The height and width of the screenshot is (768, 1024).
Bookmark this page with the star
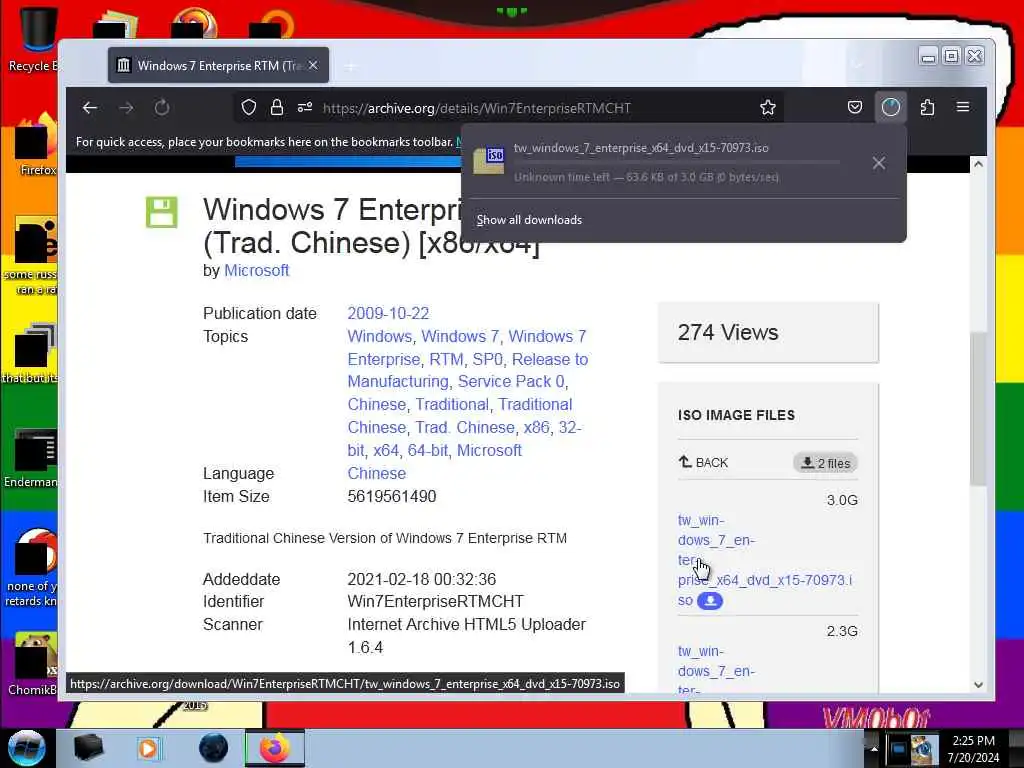768,108
